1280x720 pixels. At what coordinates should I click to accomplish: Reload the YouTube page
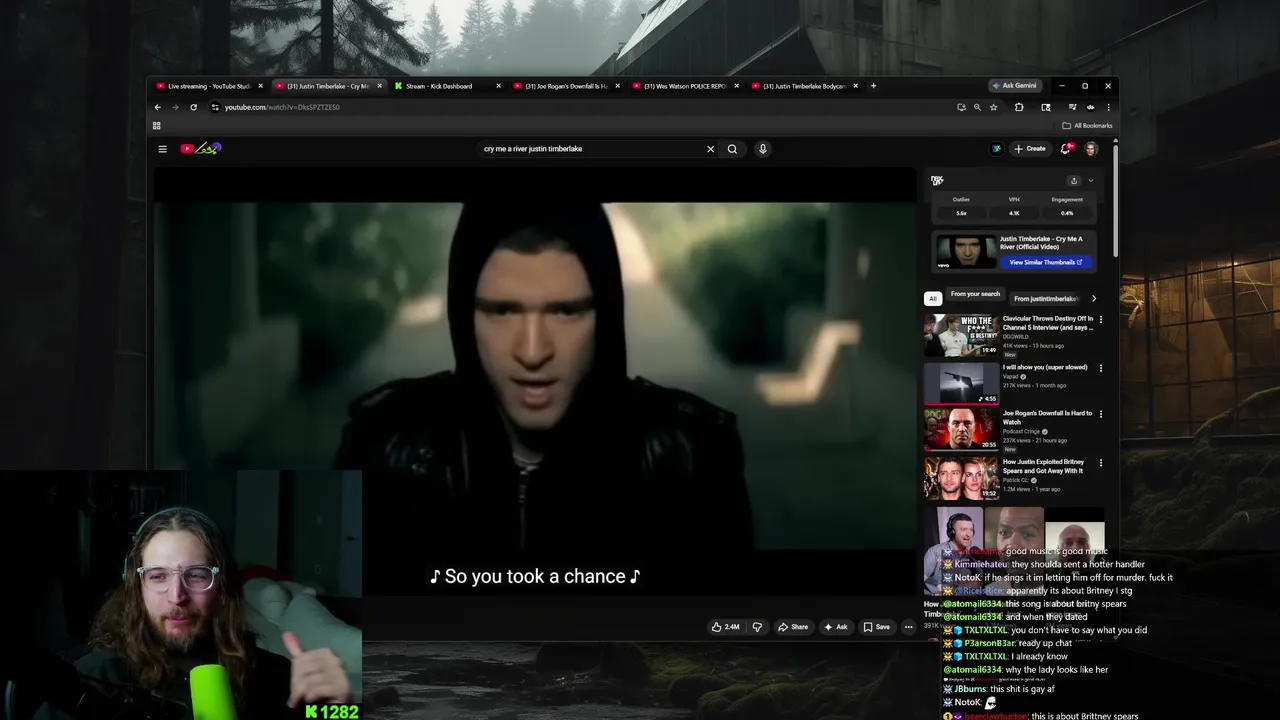click(193, 107)
